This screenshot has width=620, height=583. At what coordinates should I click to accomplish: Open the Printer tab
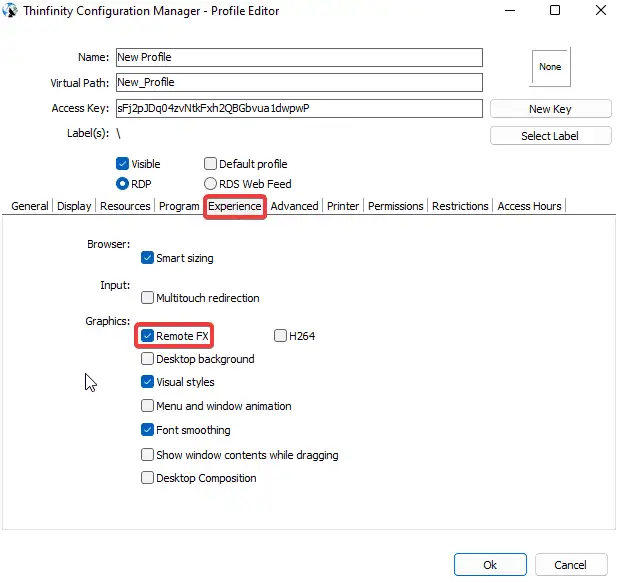tap(343, 206)
